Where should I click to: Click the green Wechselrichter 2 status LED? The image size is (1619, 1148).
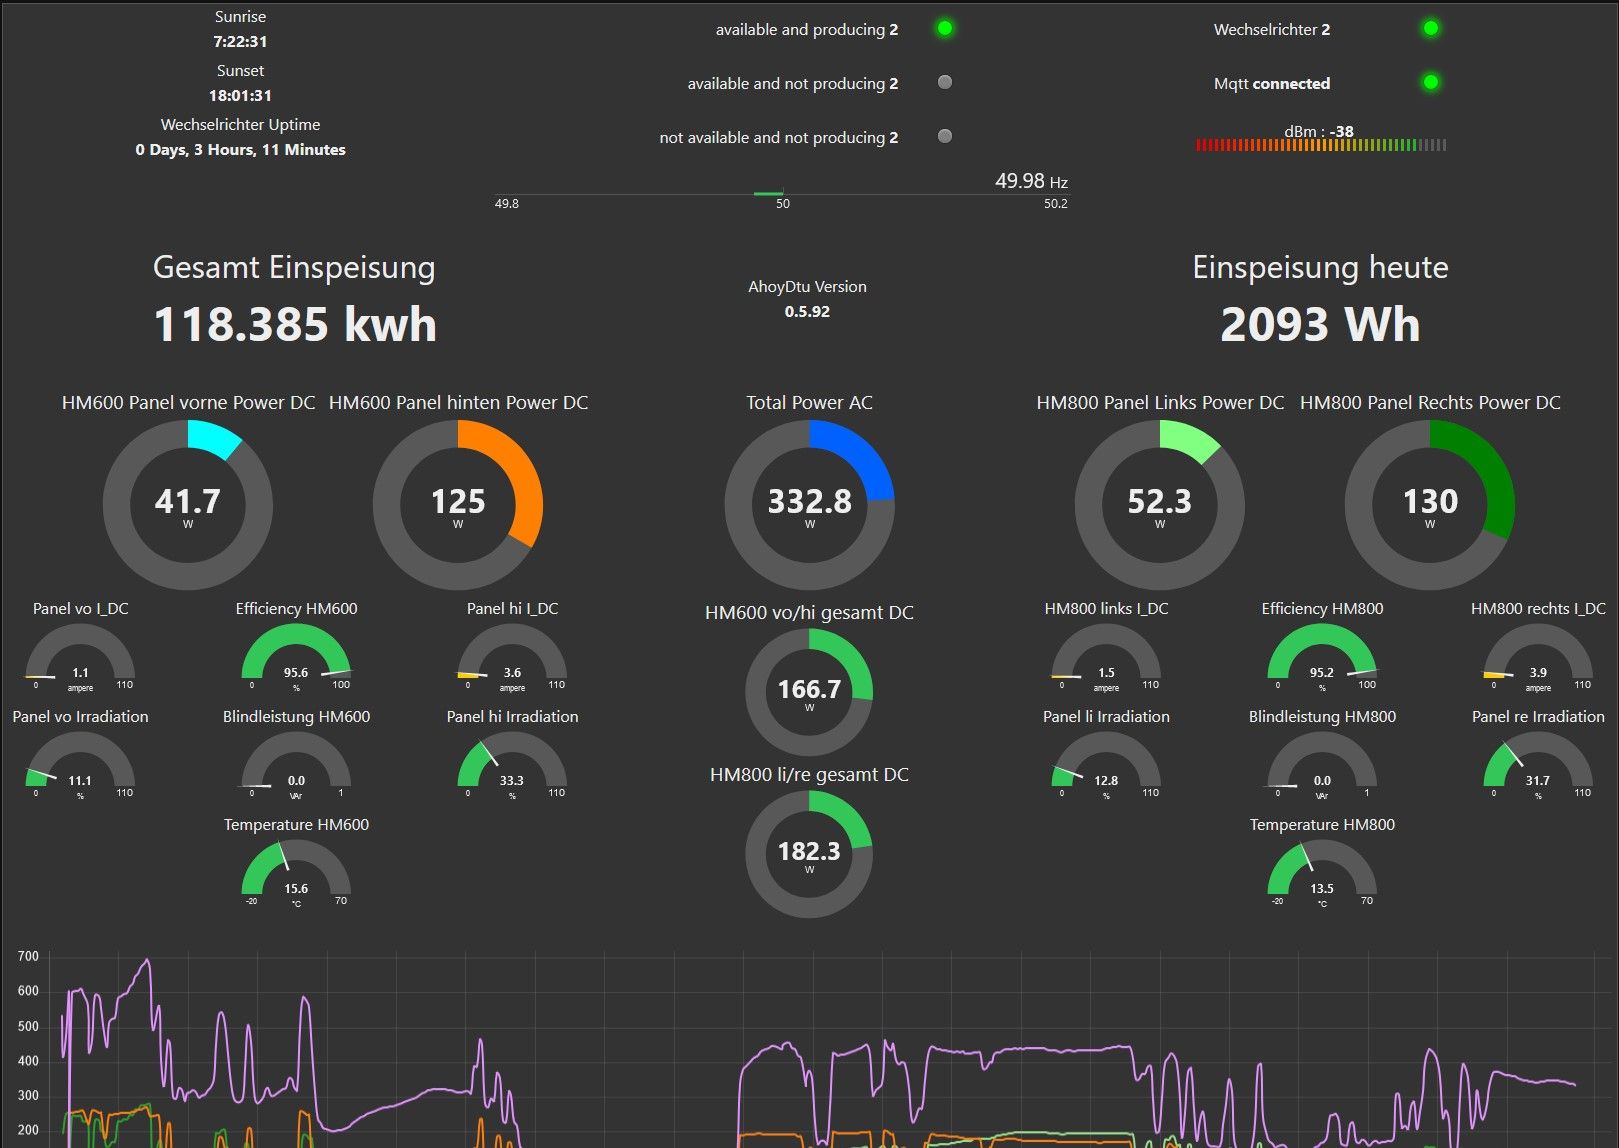click(1431, 29)
